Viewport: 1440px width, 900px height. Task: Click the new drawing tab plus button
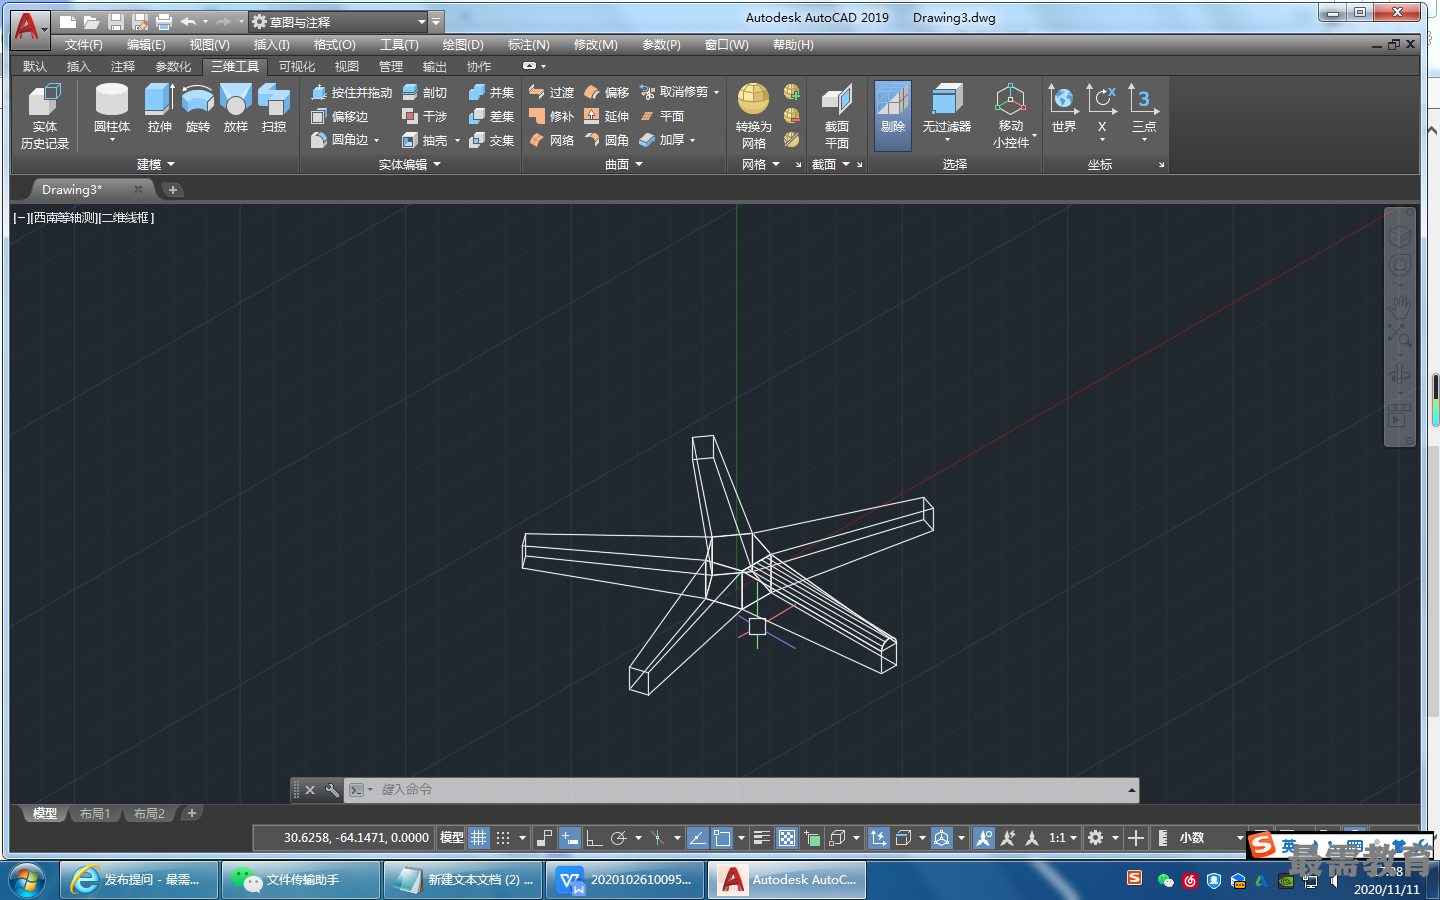(173, 190)
